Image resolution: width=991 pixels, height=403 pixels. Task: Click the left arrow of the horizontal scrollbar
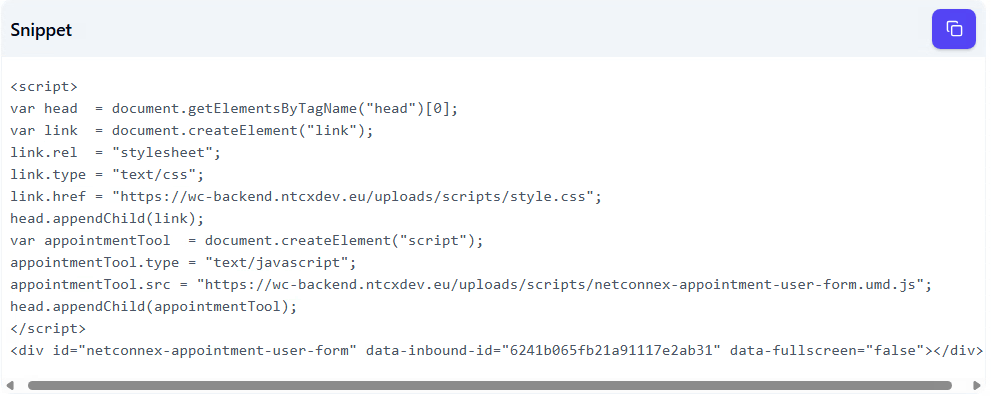tap(9, 385)
